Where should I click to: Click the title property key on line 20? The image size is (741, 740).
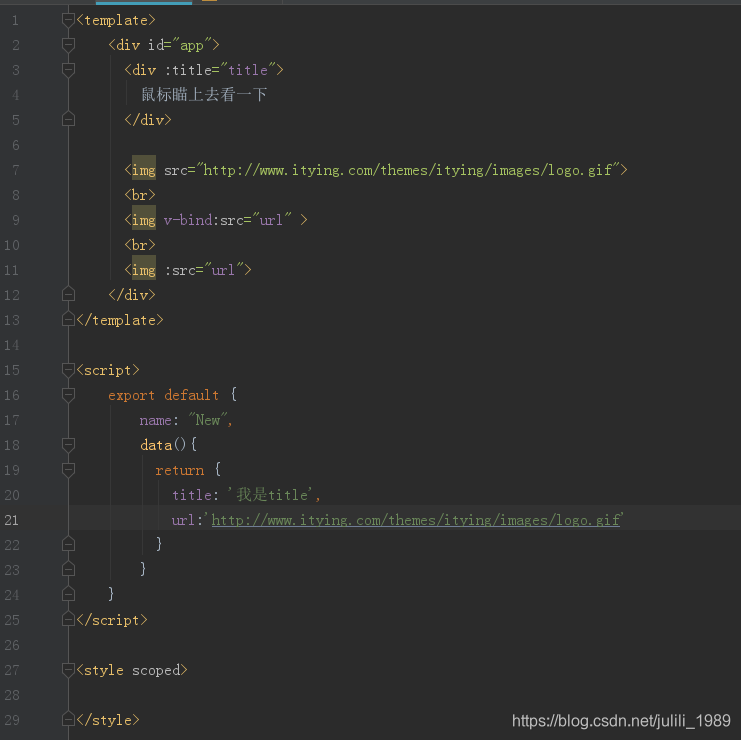click(x=191, y=495)
